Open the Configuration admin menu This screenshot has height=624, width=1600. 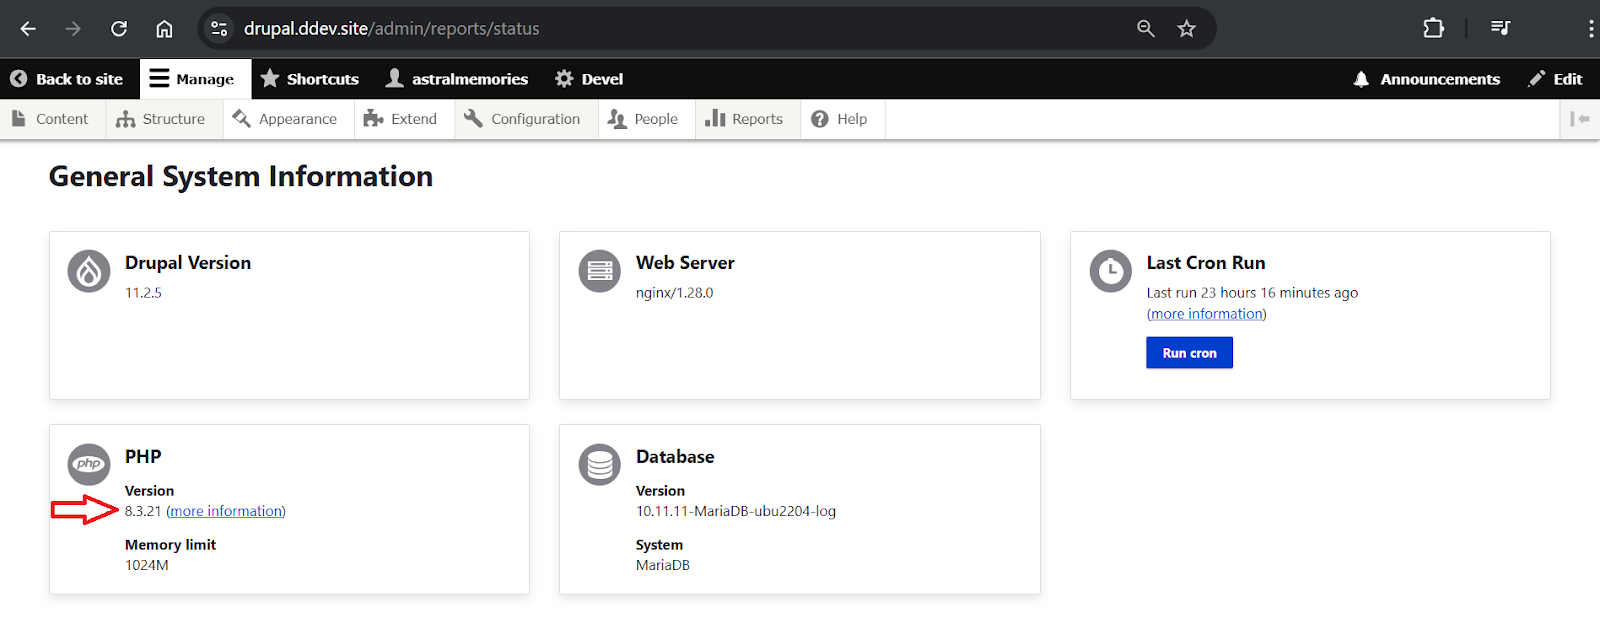pos(522,119)
